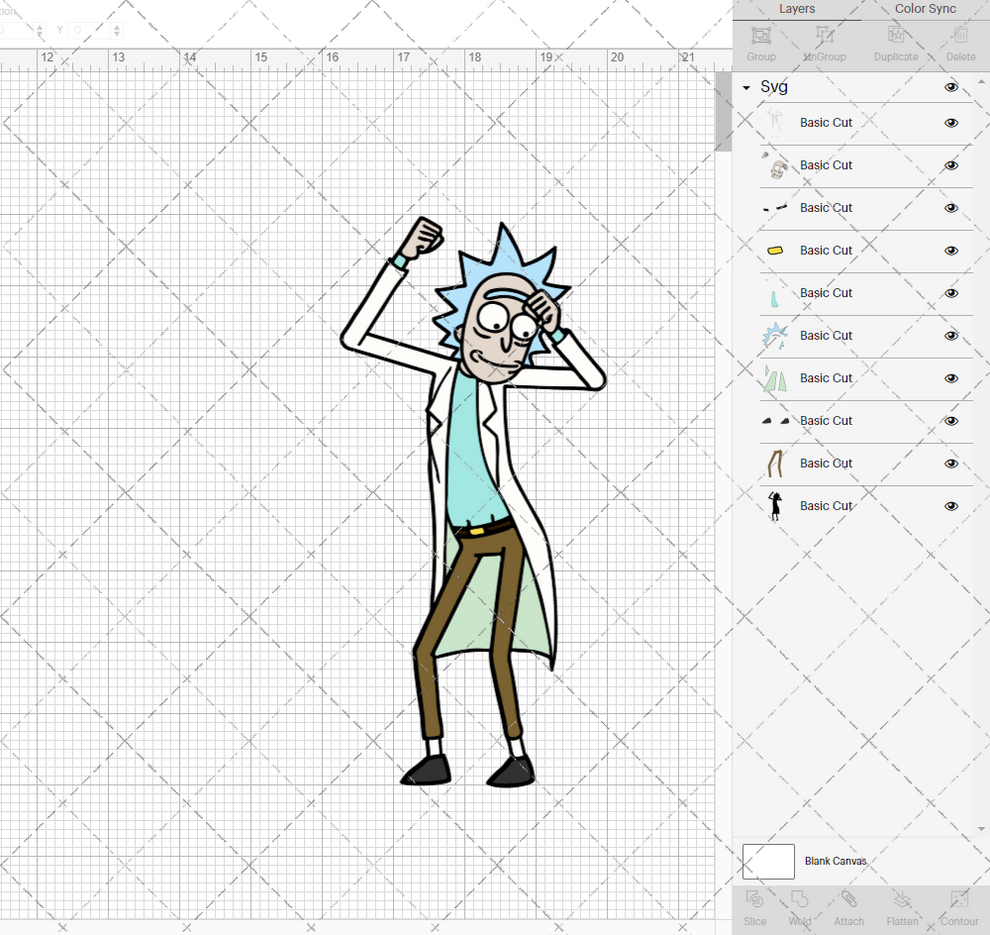Viewport: 990px width, 935px height.
Task: Click the vertical scrollbar beside the canvas
Action: 723,110
